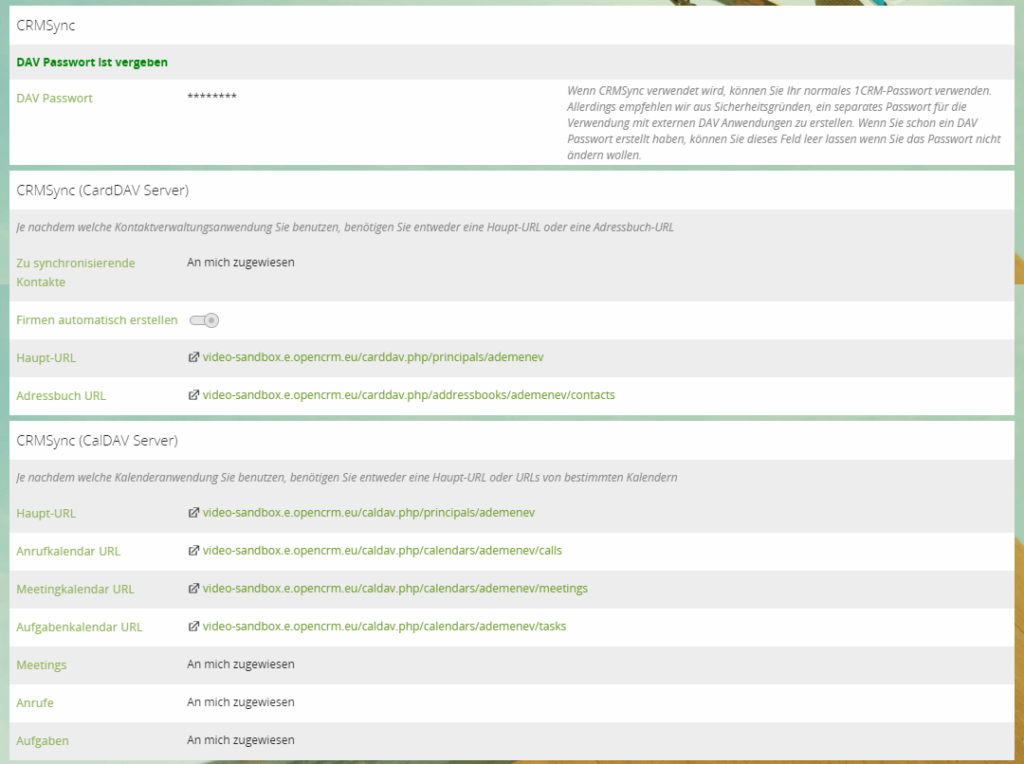
Task: Click external link icon beside Aufgabenkalendar URL
Action: [193, 626]
